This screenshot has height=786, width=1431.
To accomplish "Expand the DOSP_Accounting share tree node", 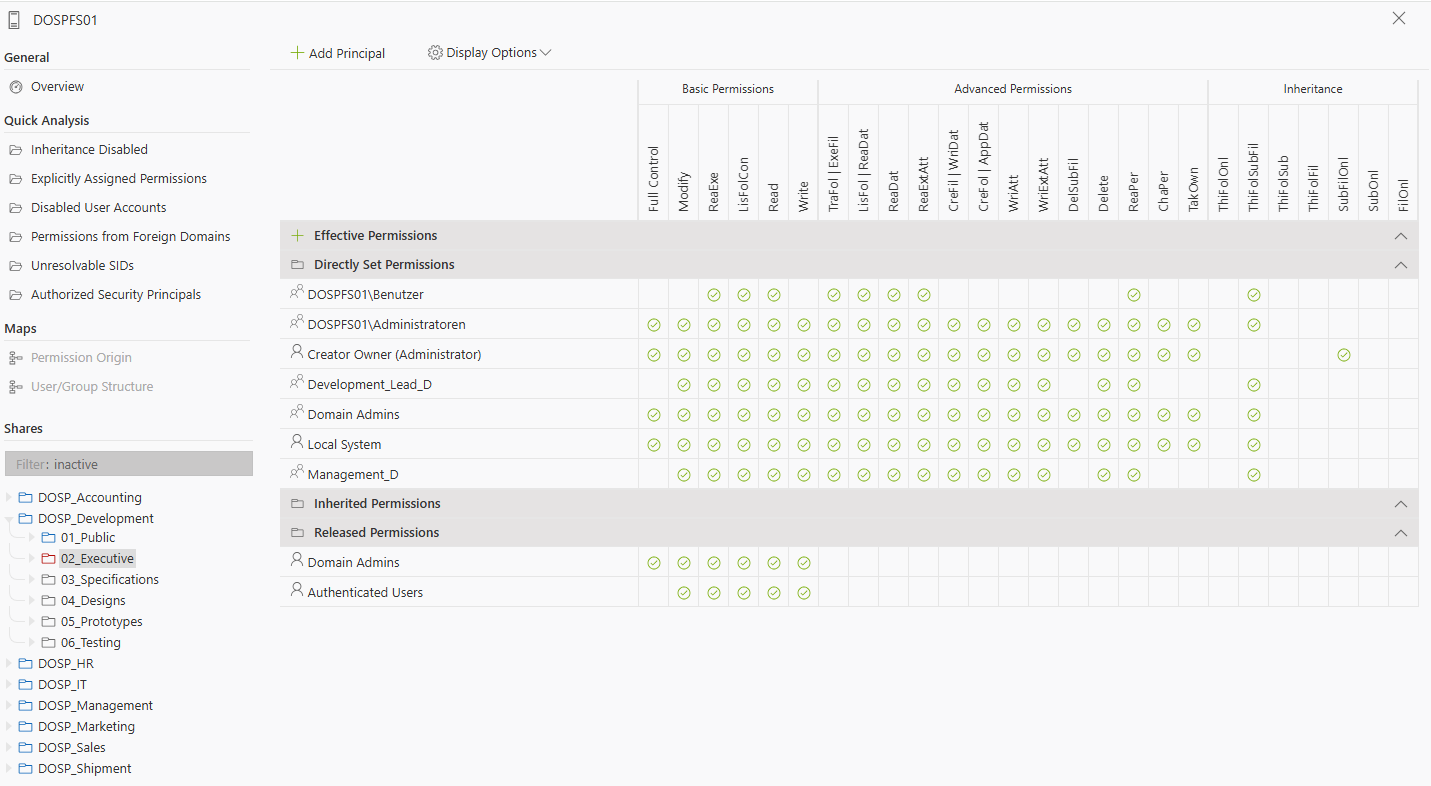I will 10,498.
